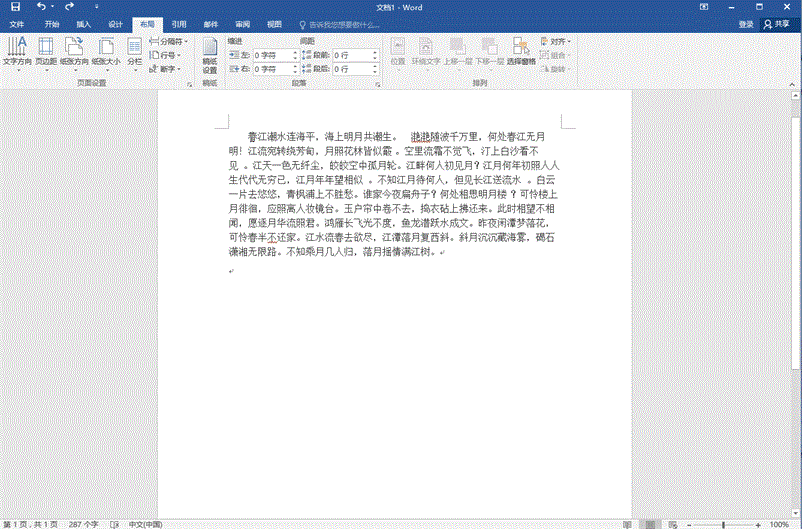Image resolution: width=802 pixels, height=529 pixels.
Task: Open the 审阅 review tab
Action: 243,23
